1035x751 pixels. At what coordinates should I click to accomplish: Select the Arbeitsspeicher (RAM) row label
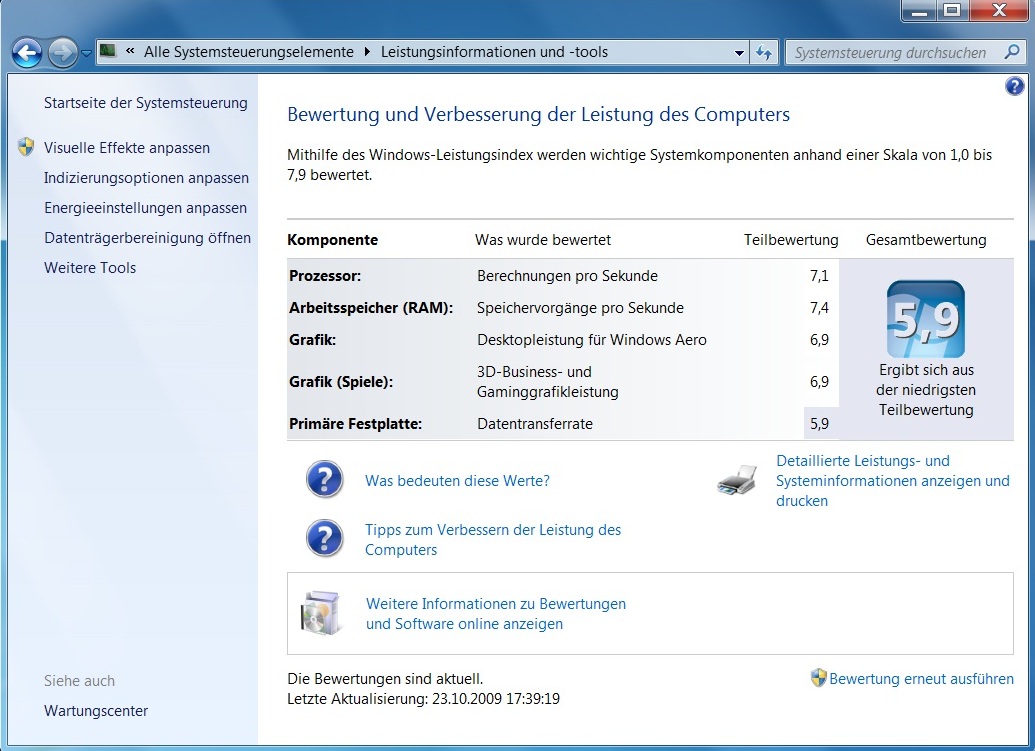coord(371,308)
